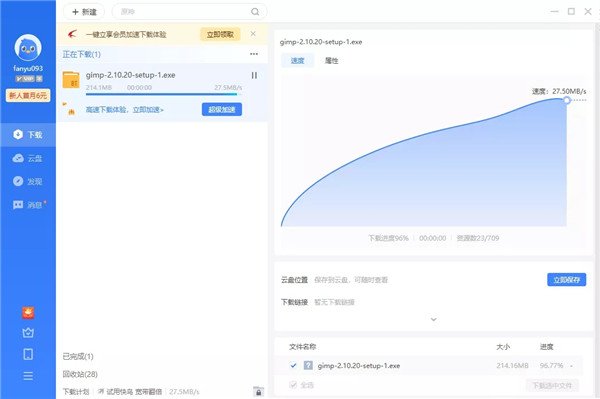Click the user avatar bird icon

tap(28, 48)
